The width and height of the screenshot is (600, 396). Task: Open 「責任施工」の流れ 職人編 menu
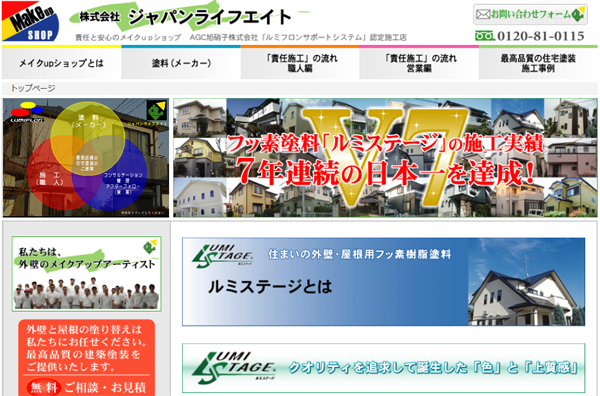point(300,63)
